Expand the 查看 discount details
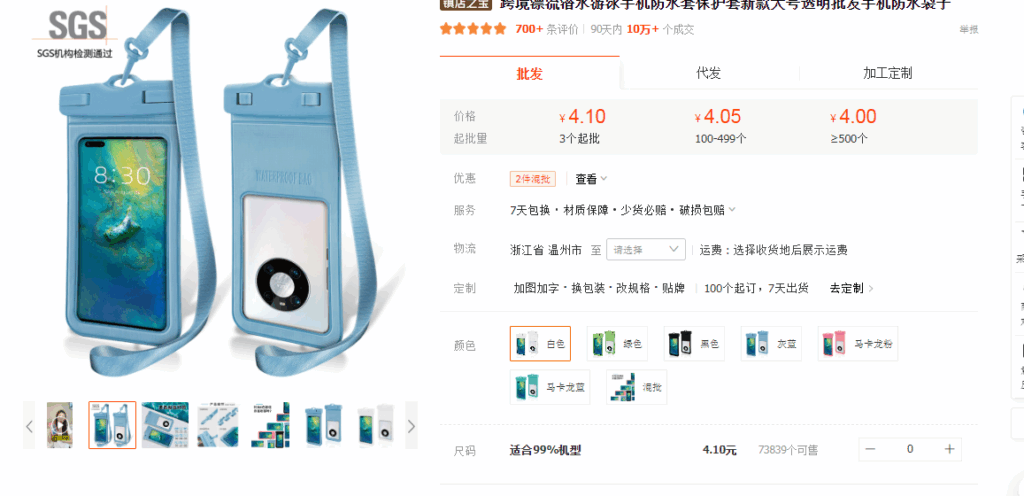1024x496 pixels. tap(591, 179)
